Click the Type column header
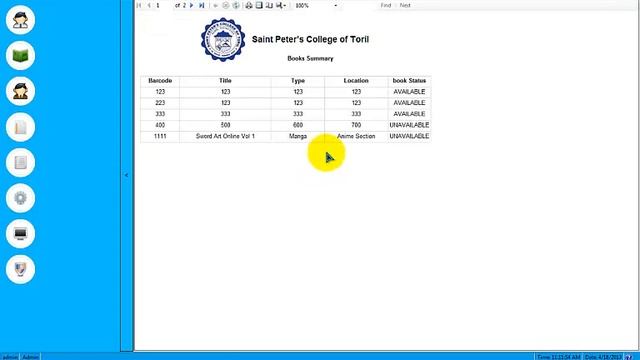Image resolution: width=640 pixels, height=360 pixels. [298, 81]
